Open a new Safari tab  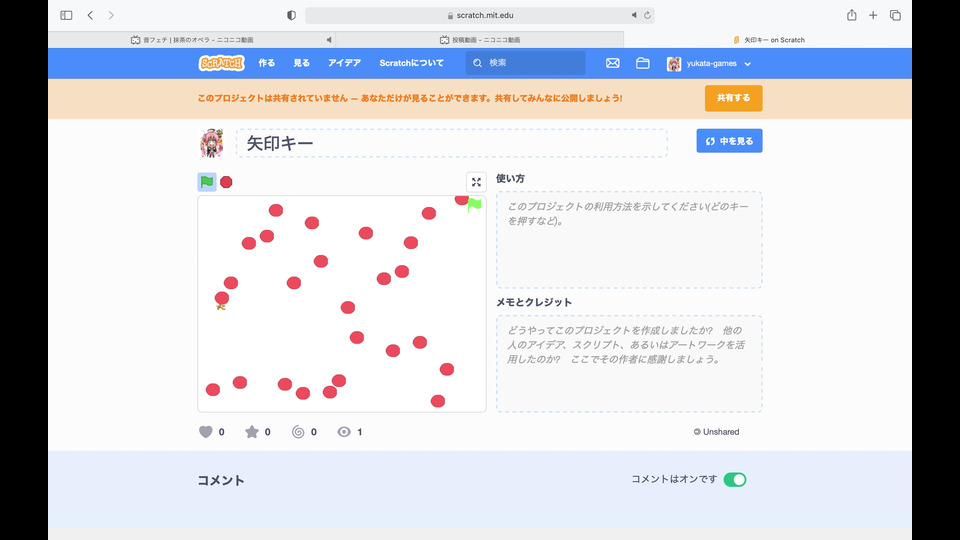point(873,15)
